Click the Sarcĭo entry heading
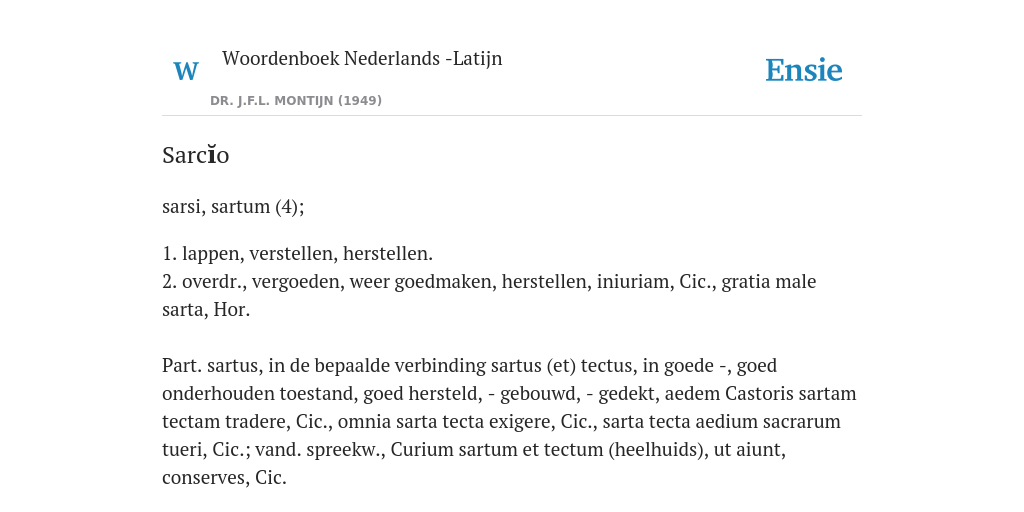Screen dimensions: 1024x512 [195, 155]
